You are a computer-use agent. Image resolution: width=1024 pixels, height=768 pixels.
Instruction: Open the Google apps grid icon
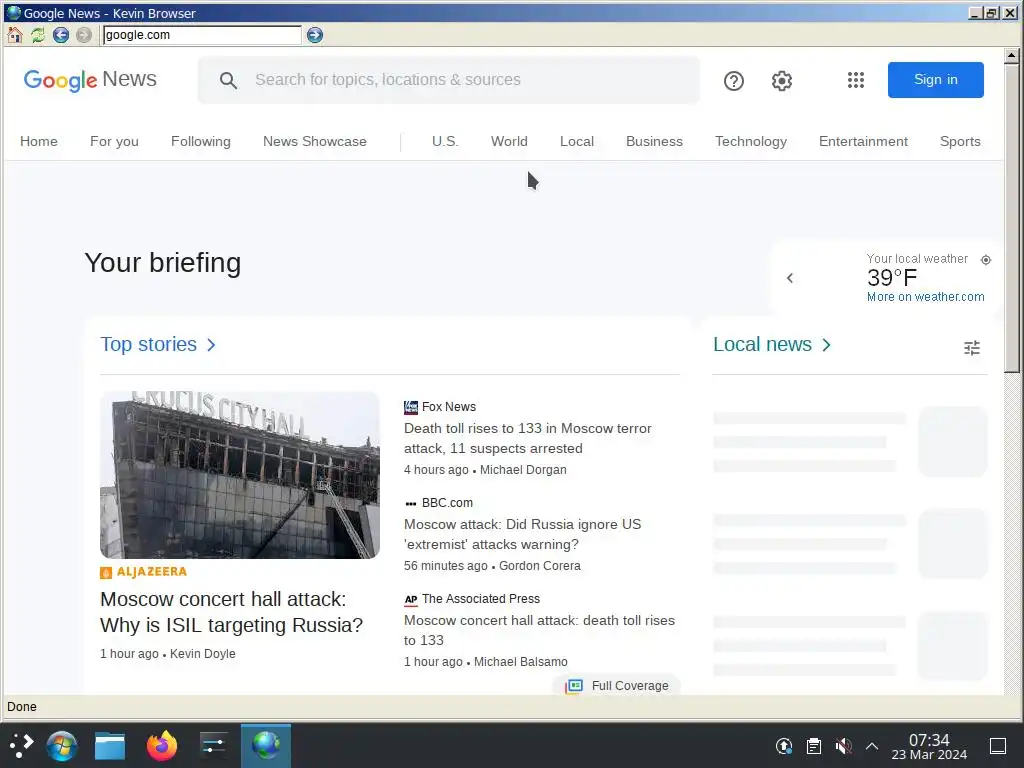(x=856, y=80)
